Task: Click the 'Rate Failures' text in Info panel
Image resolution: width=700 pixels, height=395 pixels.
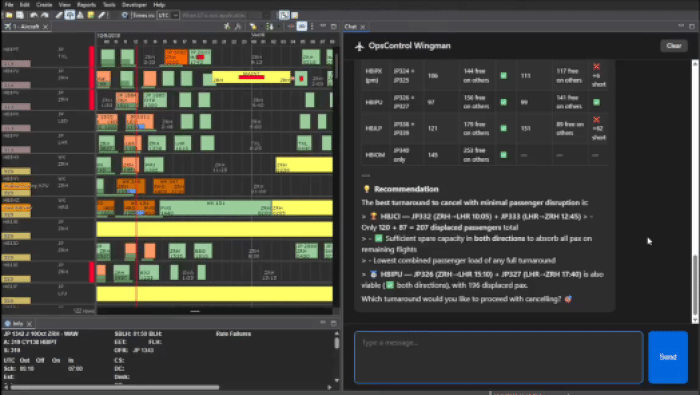Action: (x=233, y=334)
